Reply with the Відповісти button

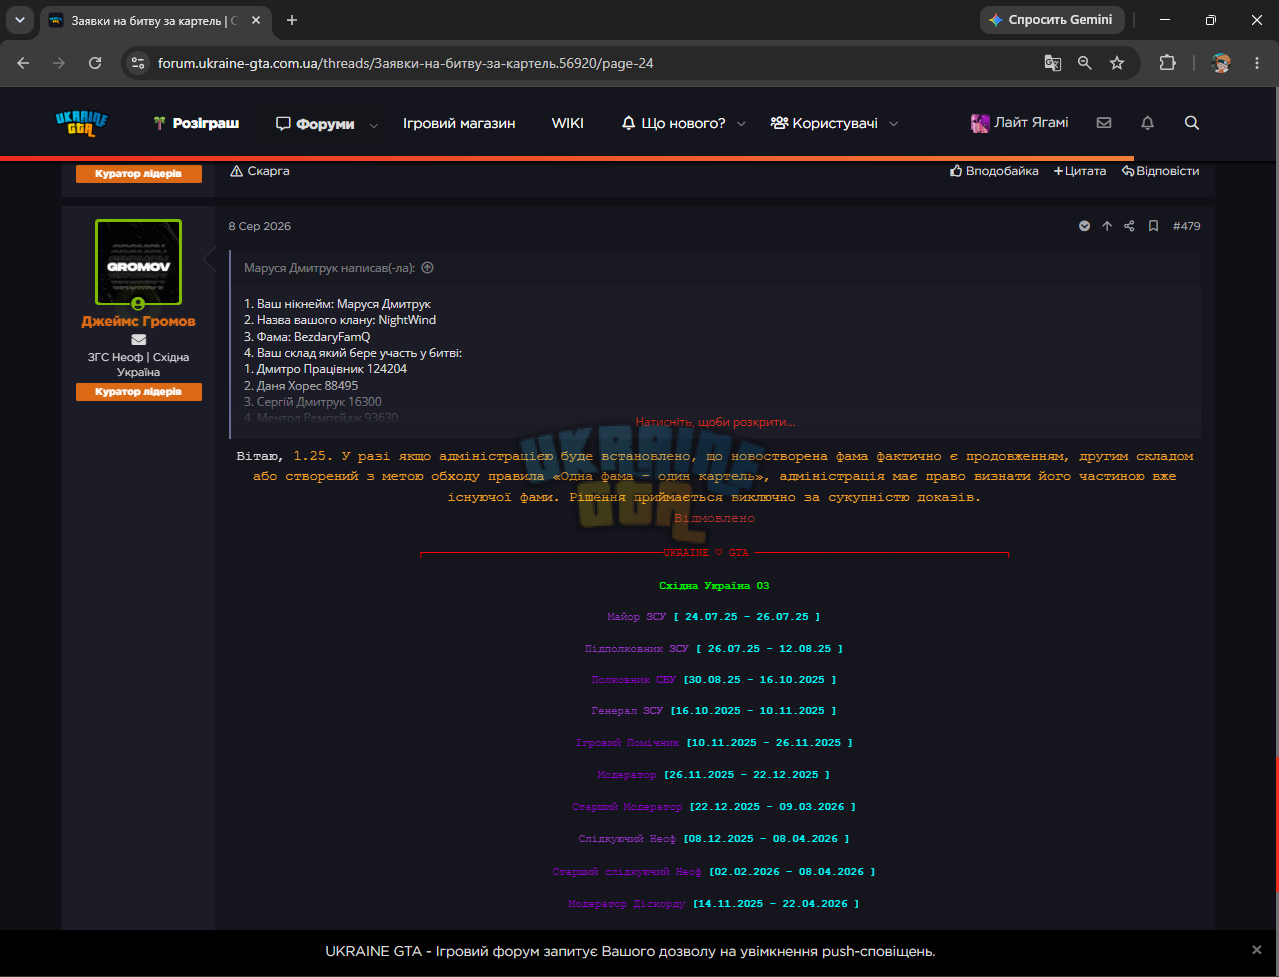click(1160, 171)
